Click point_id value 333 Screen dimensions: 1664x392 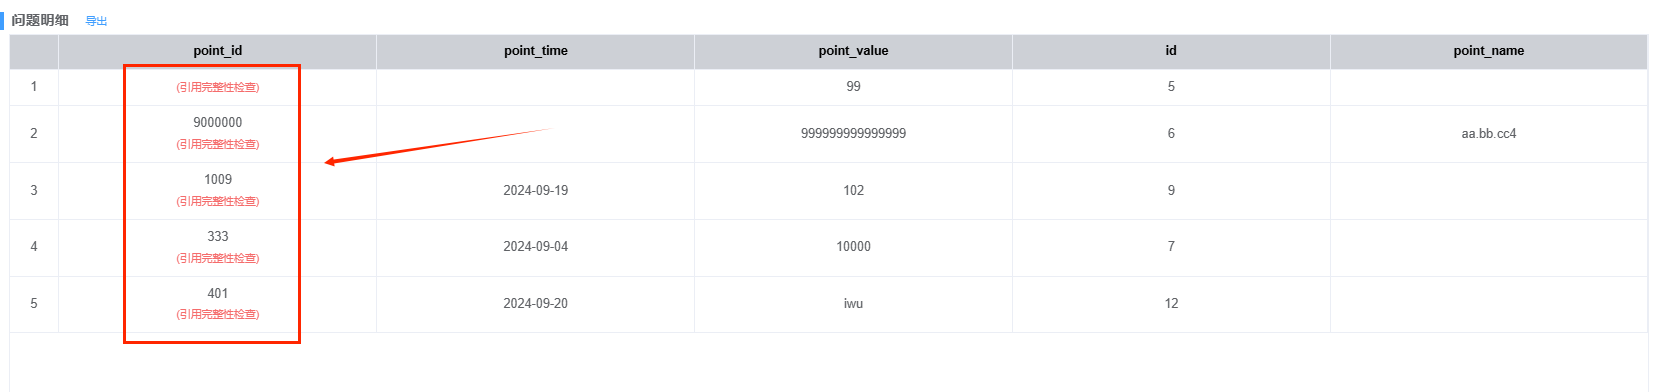point(218,236)
